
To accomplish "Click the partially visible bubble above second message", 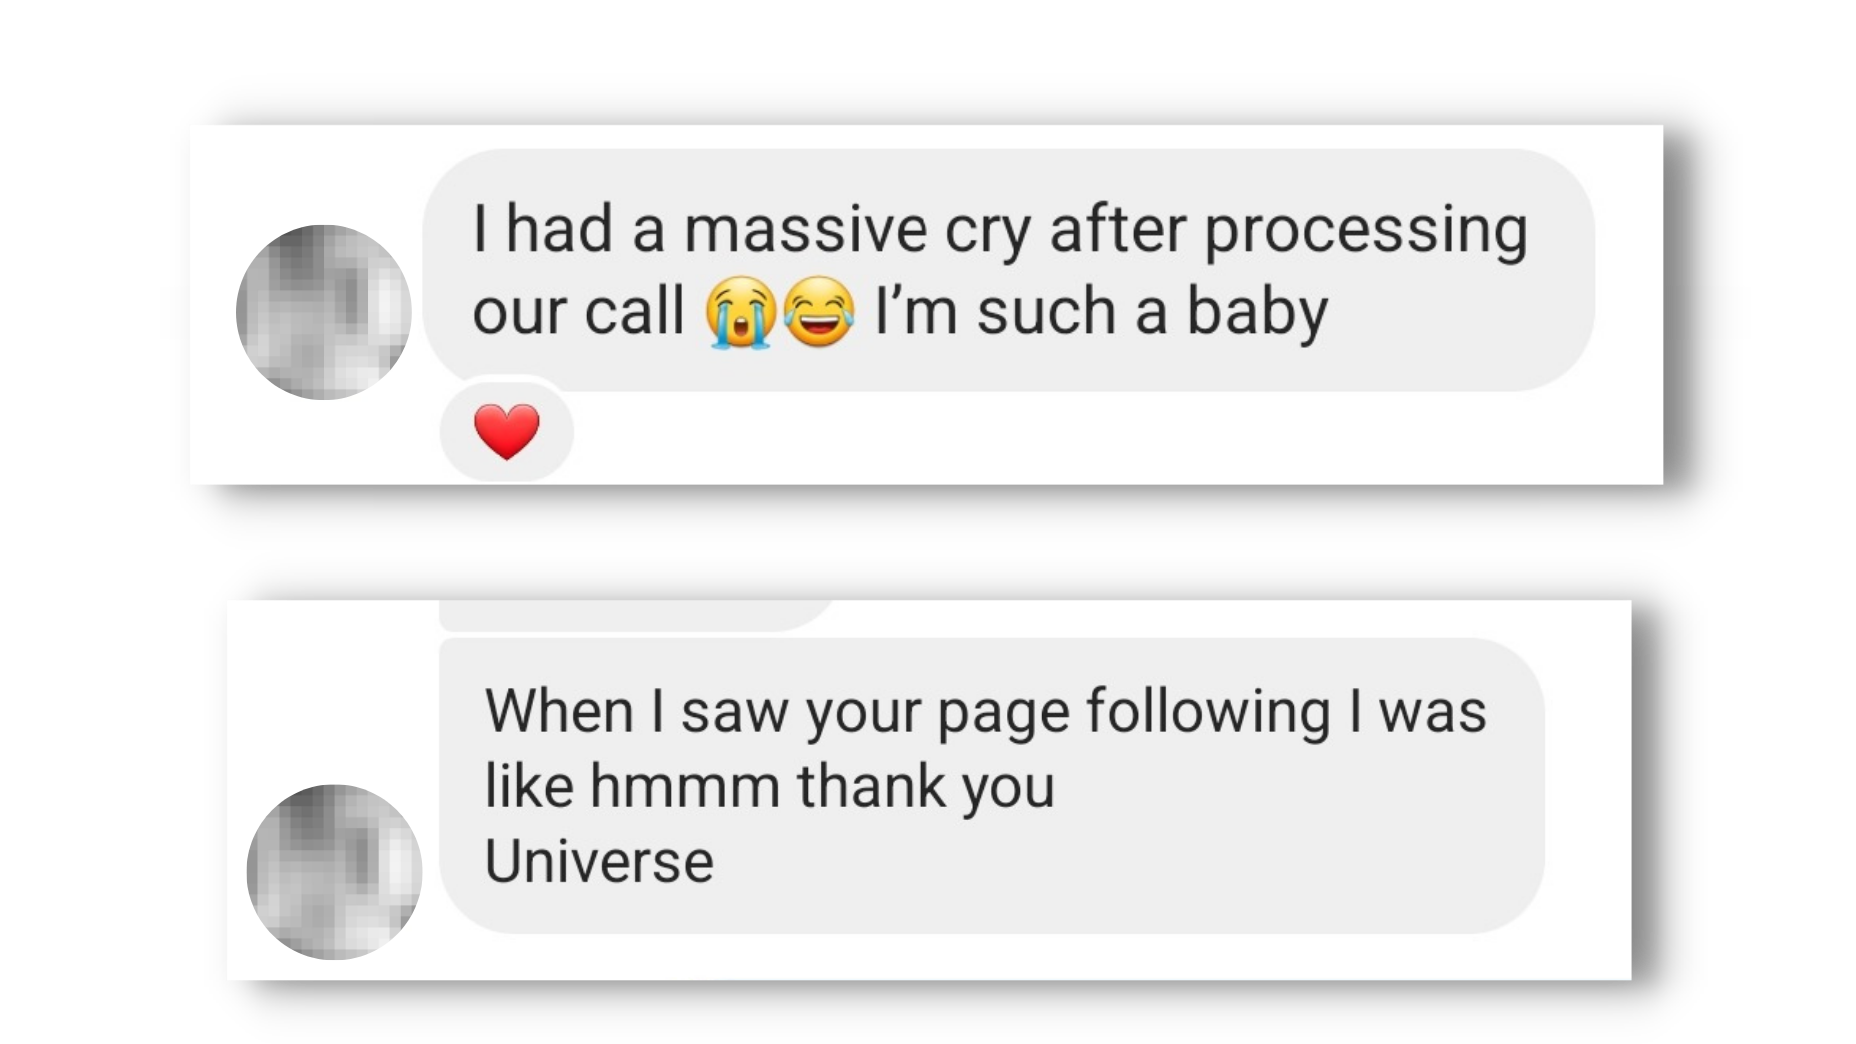I will coord(637,615).
